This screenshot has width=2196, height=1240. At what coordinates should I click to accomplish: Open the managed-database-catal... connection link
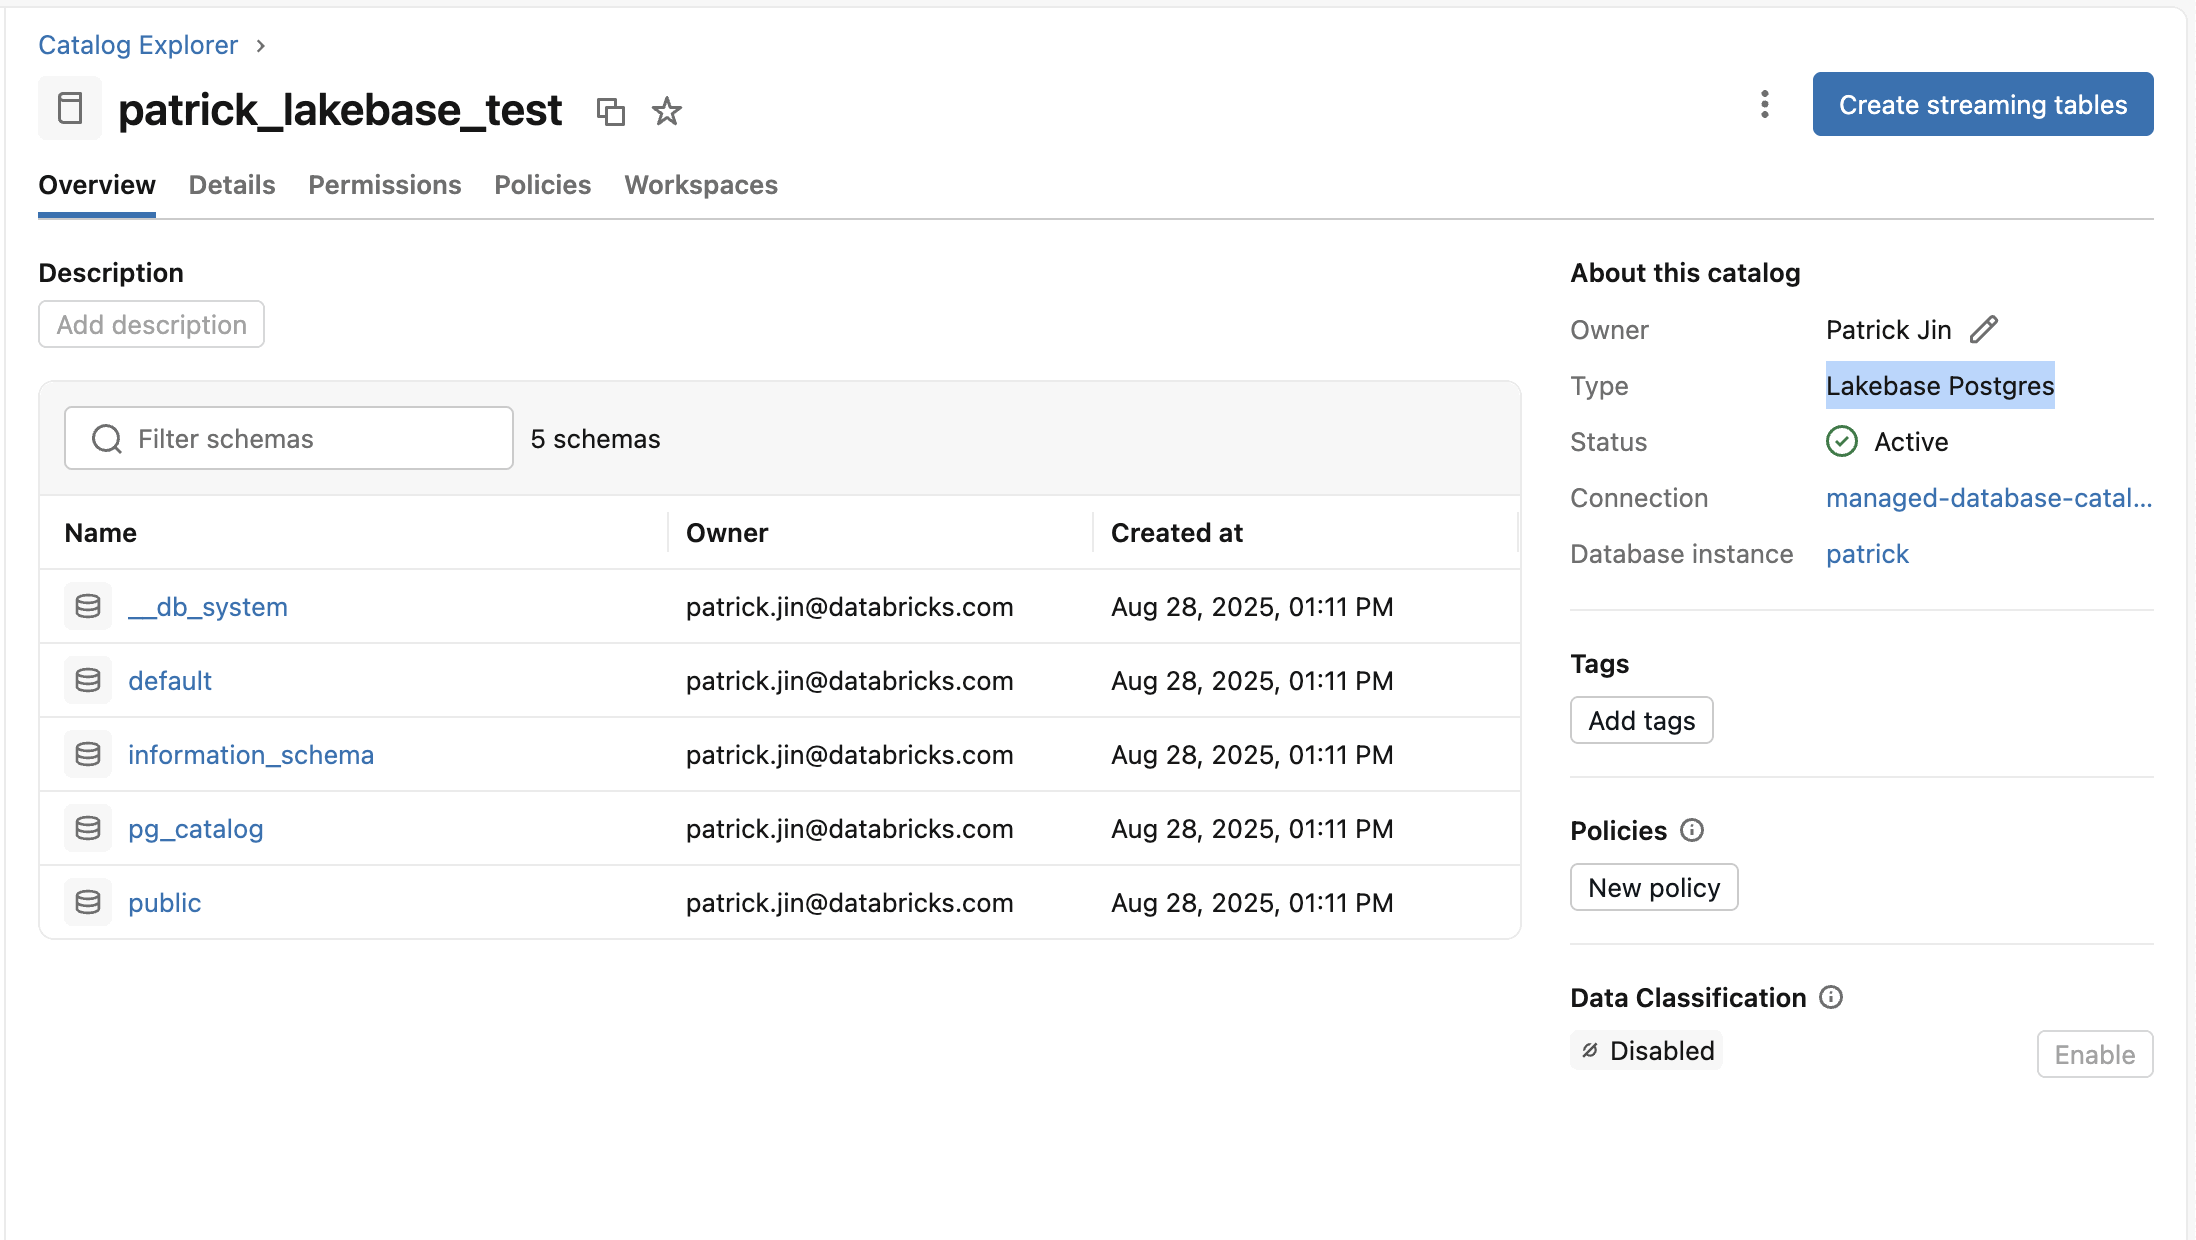point(1989,497)
